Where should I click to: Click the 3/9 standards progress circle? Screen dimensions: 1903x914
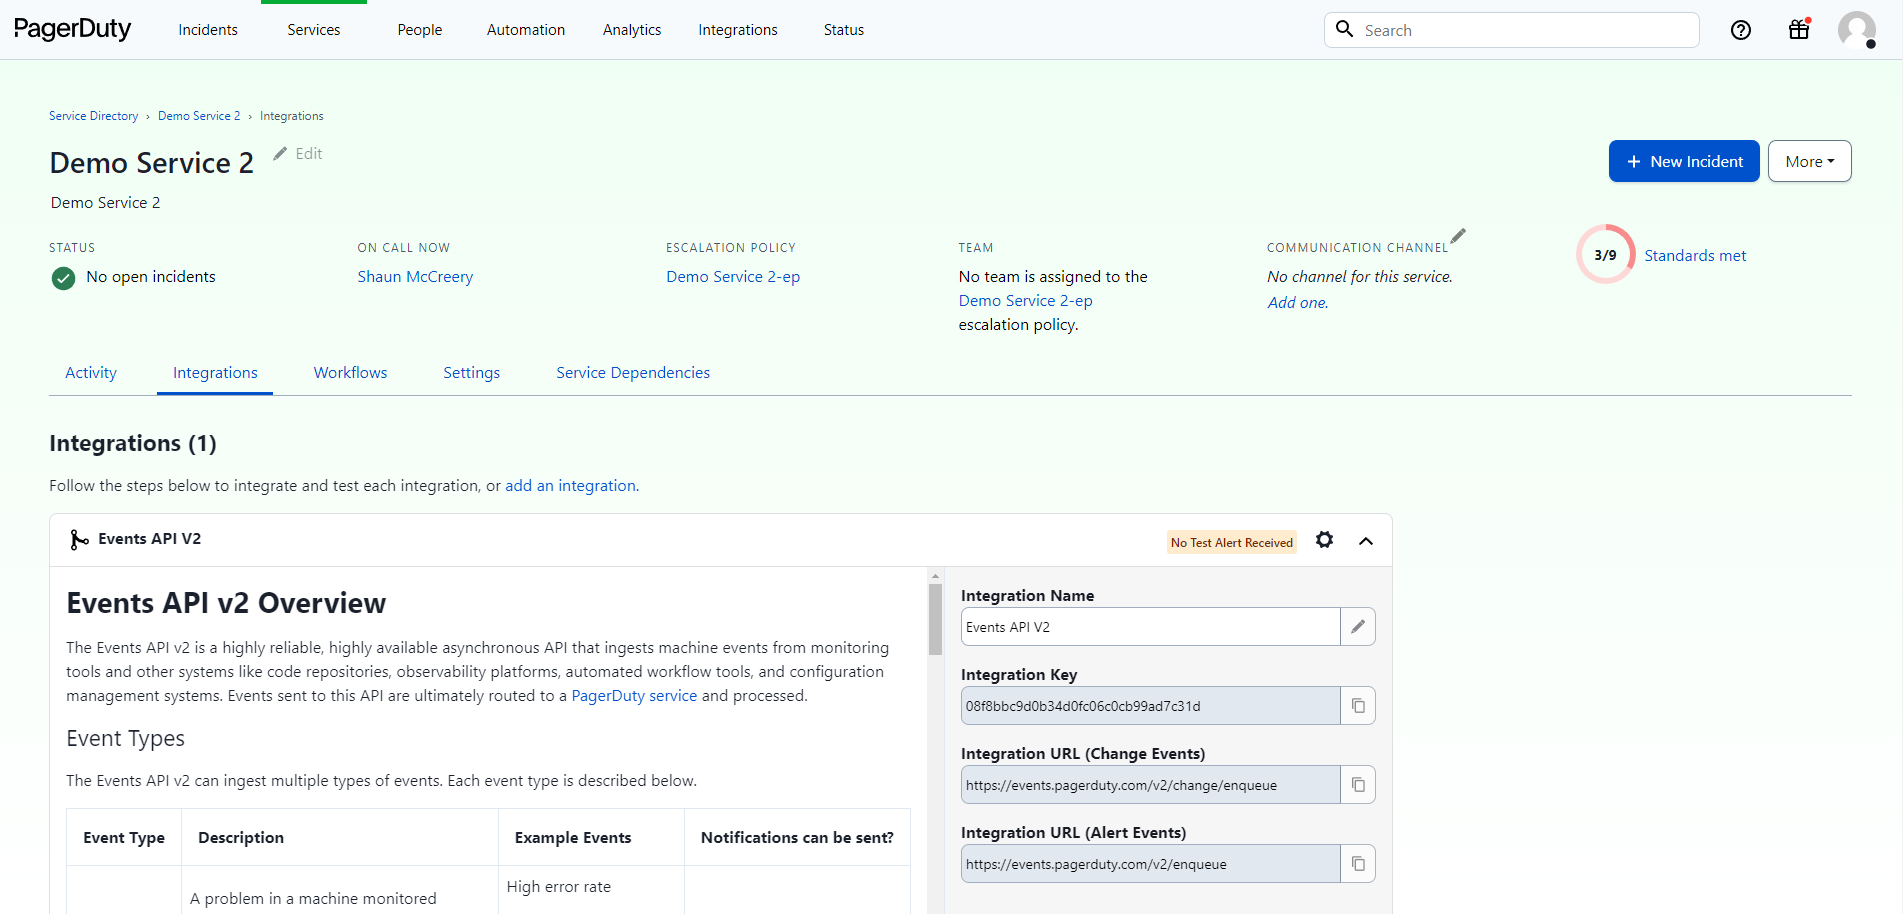point(1605,254)
